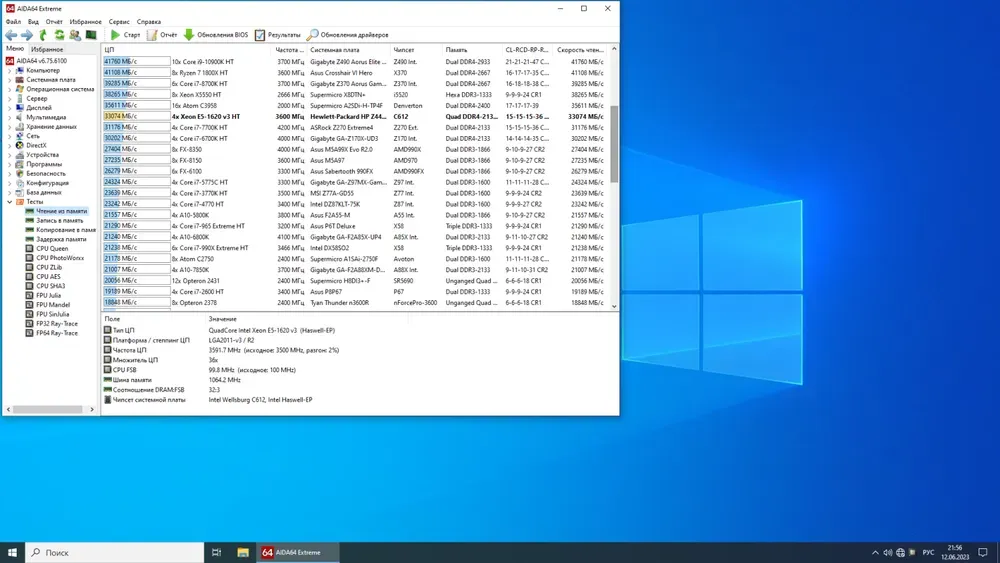Click the Отчёт toolbar button
The width and height of the screenshot is (1000, 563).
(162, 35)
